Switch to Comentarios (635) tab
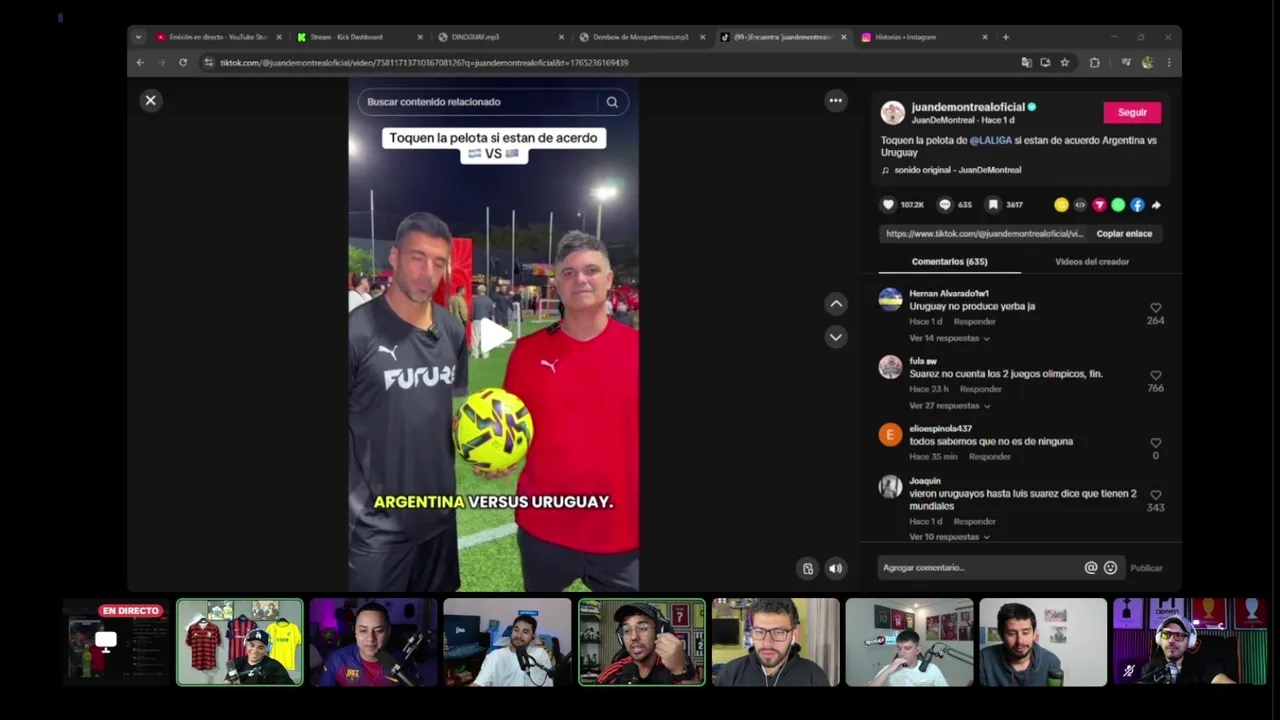The image size is (1280, 720). coord(949,262)
